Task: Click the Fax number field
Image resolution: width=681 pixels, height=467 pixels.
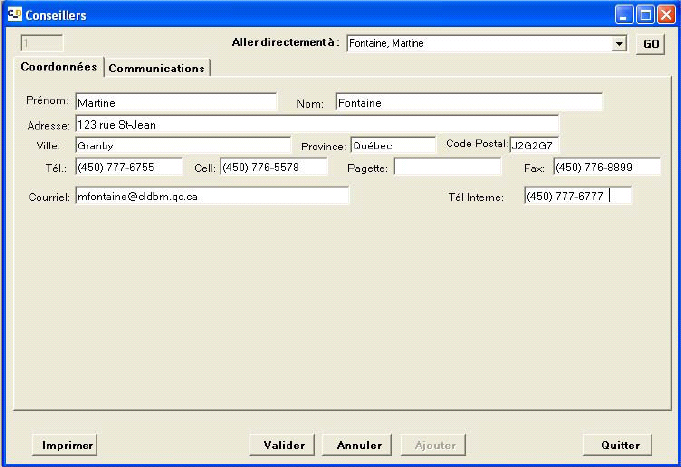Action: pos(606,167)
